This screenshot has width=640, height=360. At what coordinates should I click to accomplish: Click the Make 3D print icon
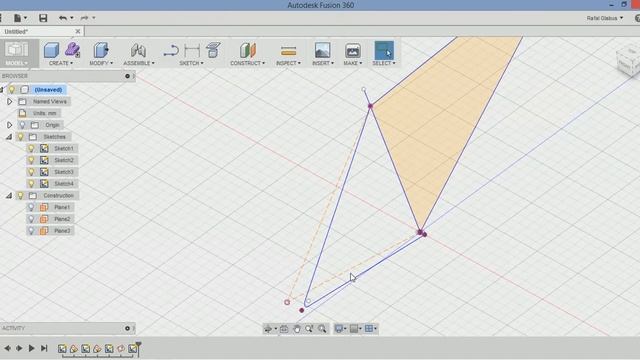(x=353, y=51)
